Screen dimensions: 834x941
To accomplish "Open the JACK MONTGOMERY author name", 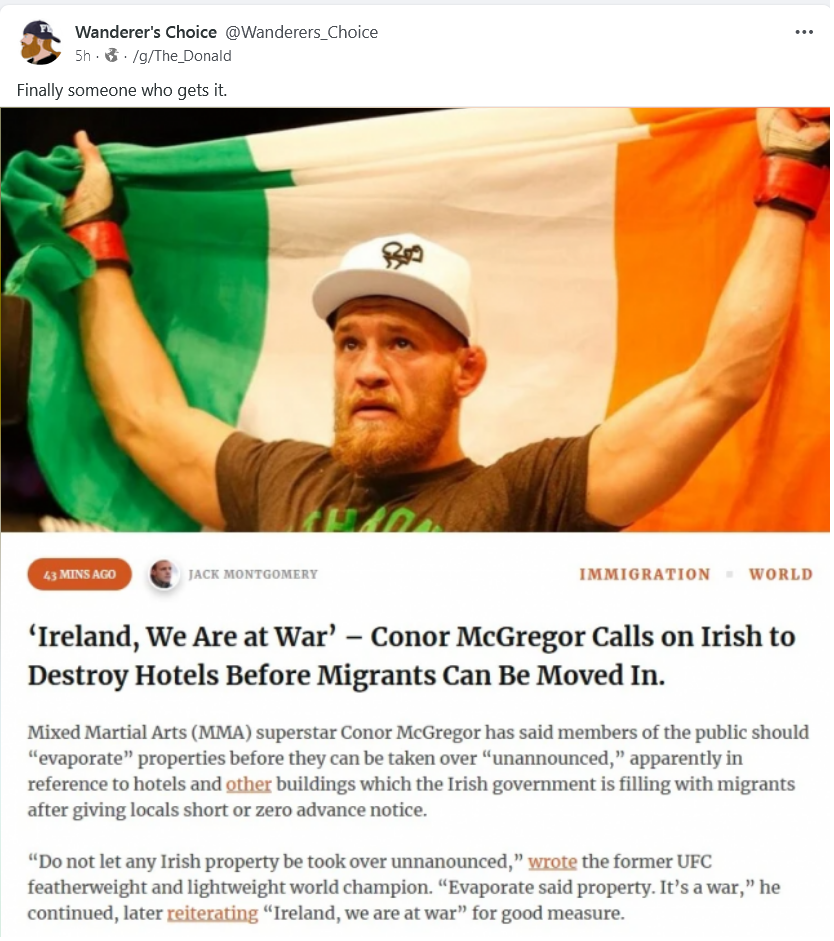I will (x=253, y=574).
